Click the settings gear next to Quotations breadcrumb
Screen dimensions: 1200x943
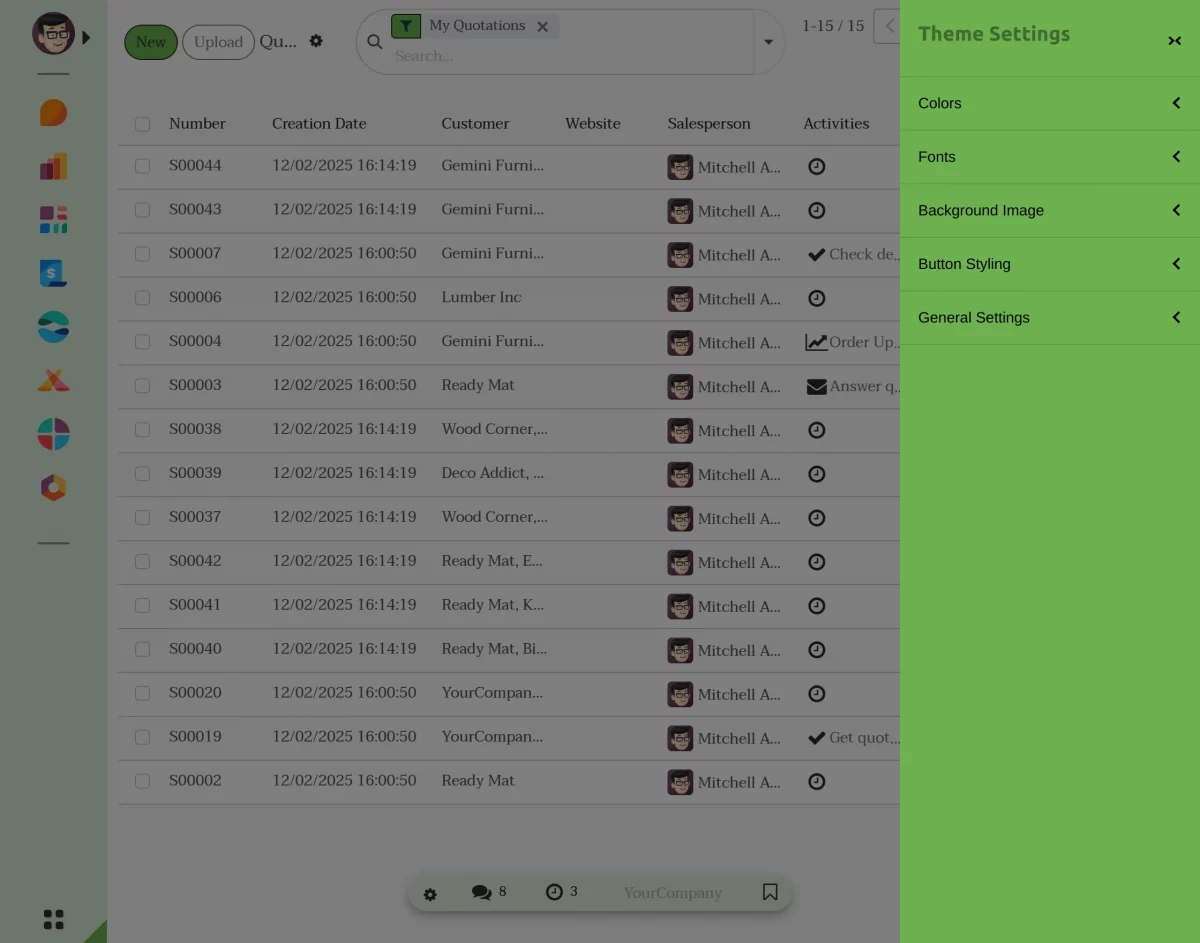(315, 41)
